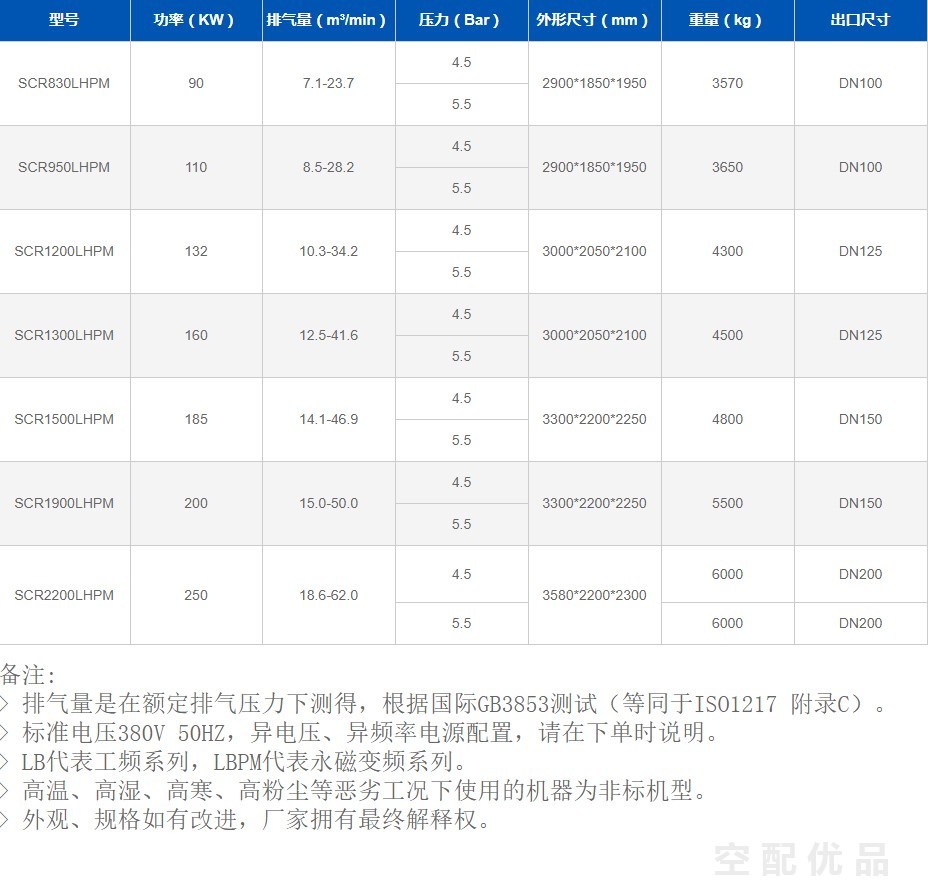This screenshot has width=928, height=894.
Task: Click the 压力 (Bar) column header
Action: pos(462,20)
